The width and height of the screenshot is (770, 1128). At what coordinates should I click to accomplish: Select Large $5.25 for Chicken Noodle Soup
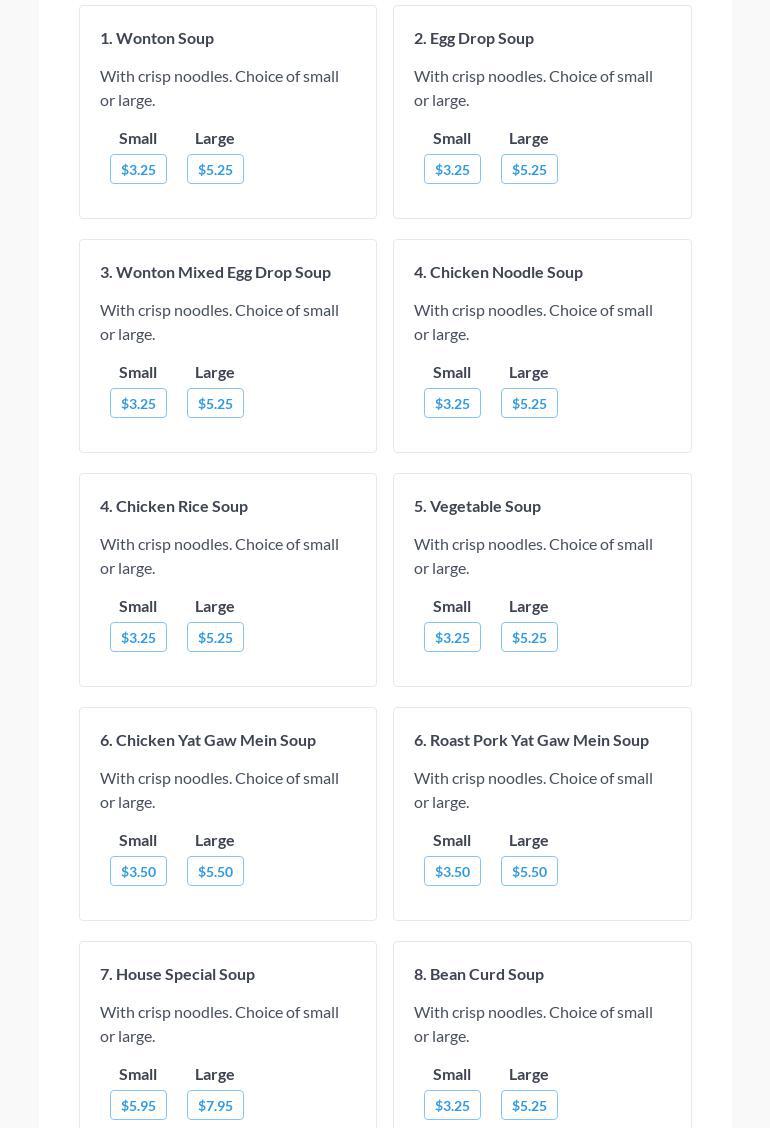pyautogui.click(x=529, y=403)
